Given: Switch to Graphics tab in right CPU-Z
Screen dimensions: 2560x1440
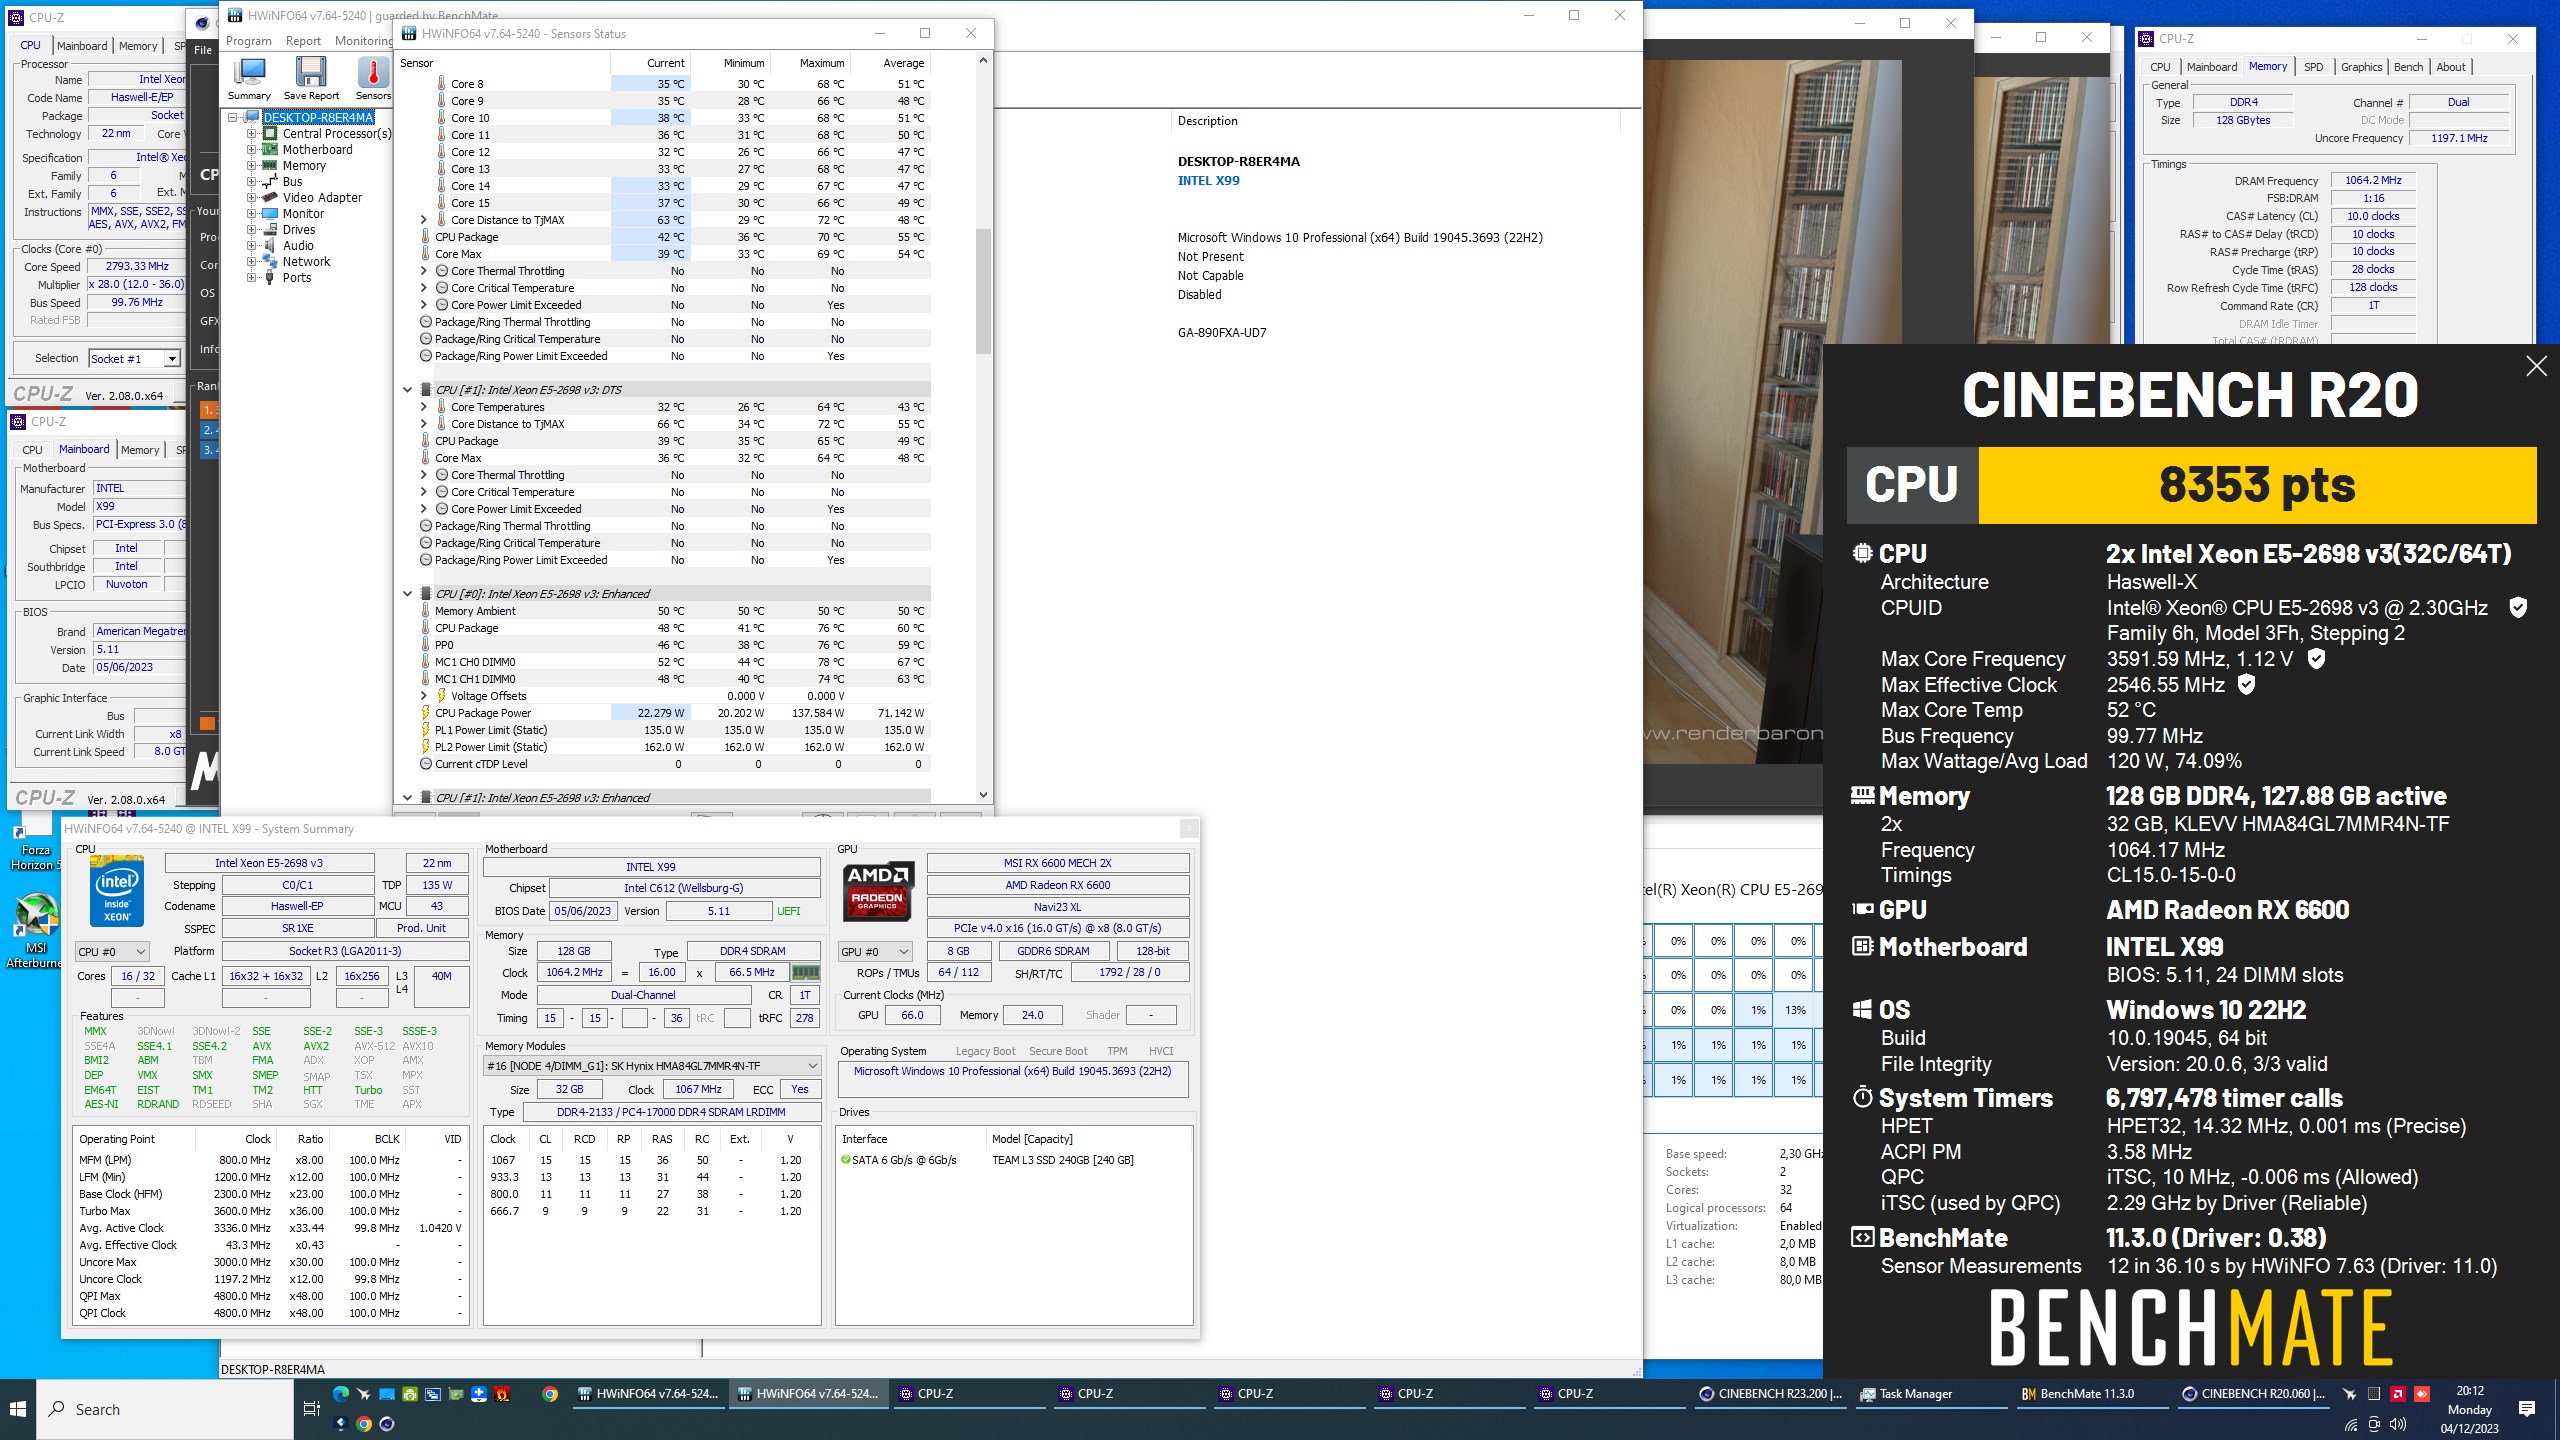Looking at the screenshot, I should click(x=2361, y=67).
